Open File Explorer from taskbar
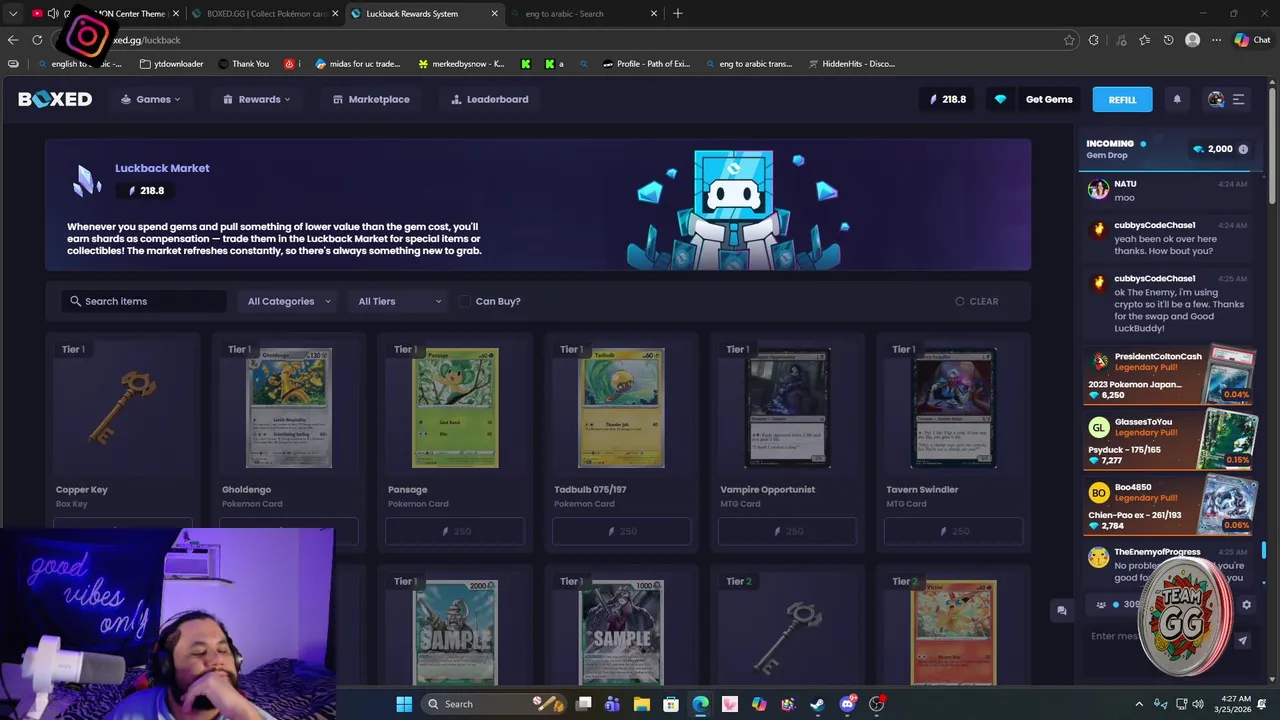Viewport: 1280px width, 720px height. (x=642, y=704)
